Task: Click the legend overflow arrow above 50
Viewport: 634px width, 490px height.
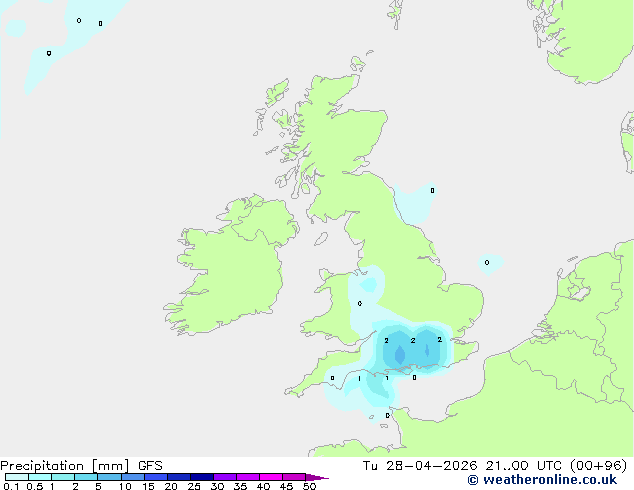Action: click(x=317, y=477)
